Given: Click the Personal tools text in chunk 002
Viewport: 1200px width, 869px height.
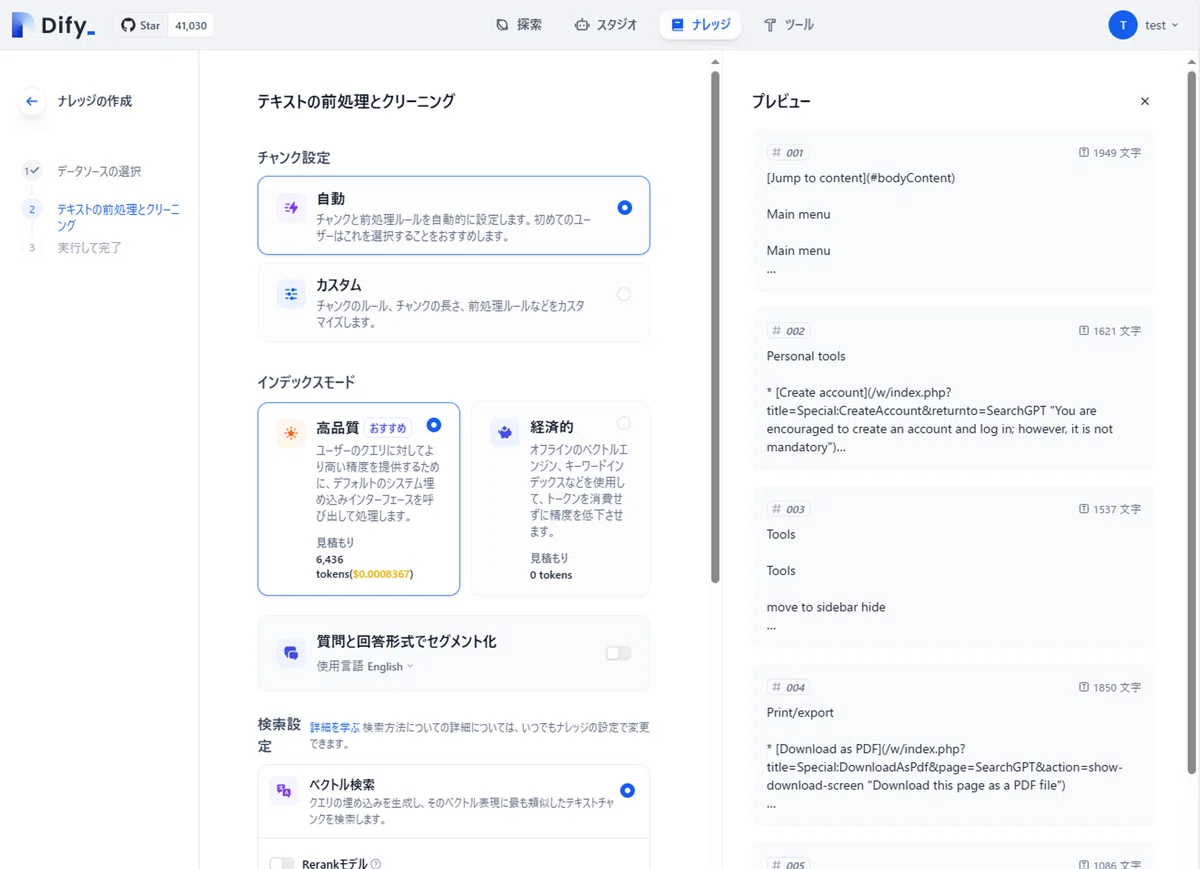Looking at the screenshot, I should click(x=806, y=356).
